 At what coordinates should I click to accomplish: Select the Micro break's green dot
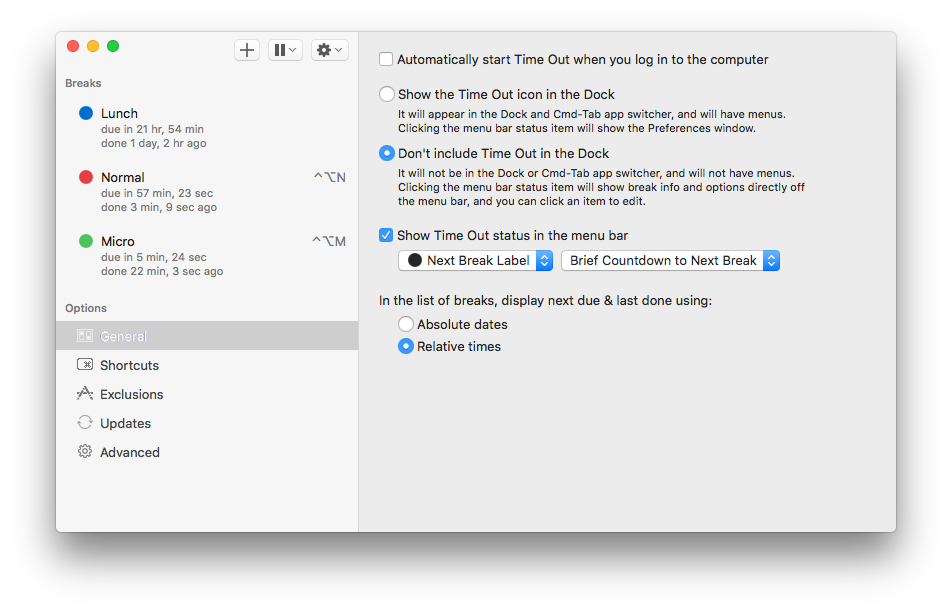(86, 241)
